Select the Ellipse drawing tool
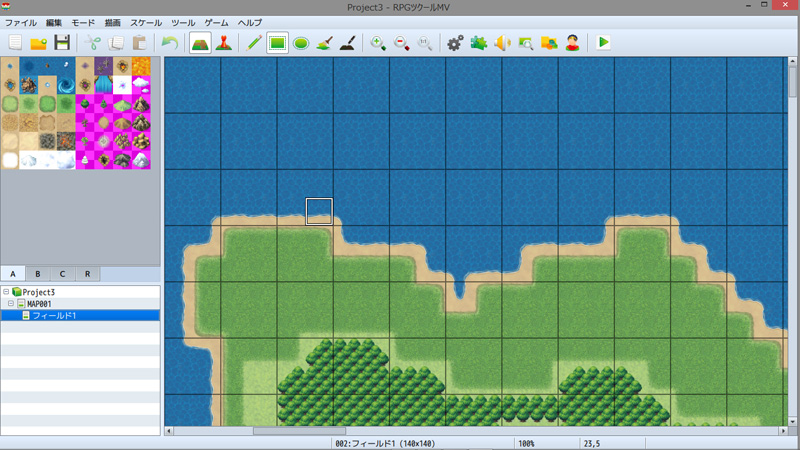800x450 pixels. point(301,43)
